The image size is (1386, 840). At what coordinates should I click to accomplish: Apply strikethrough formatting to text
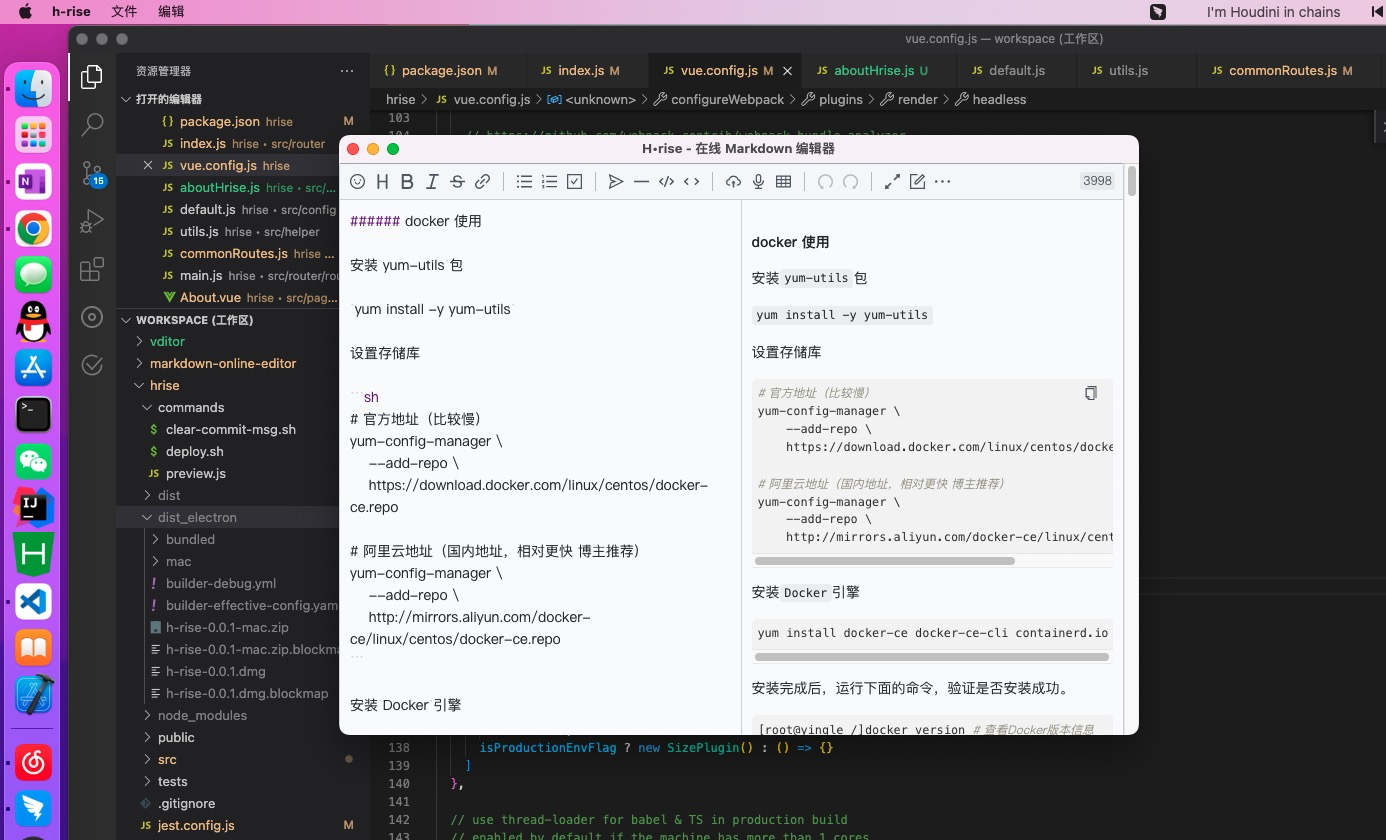pos(457,181)
